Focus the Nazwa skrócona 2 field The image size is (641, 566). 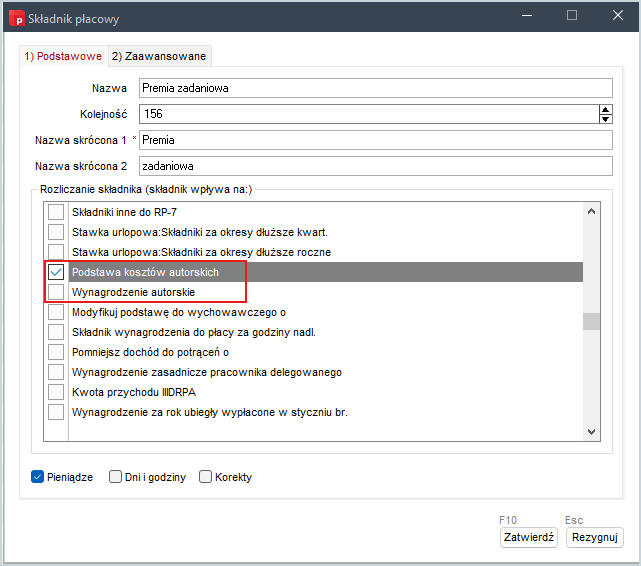(375, 166)
